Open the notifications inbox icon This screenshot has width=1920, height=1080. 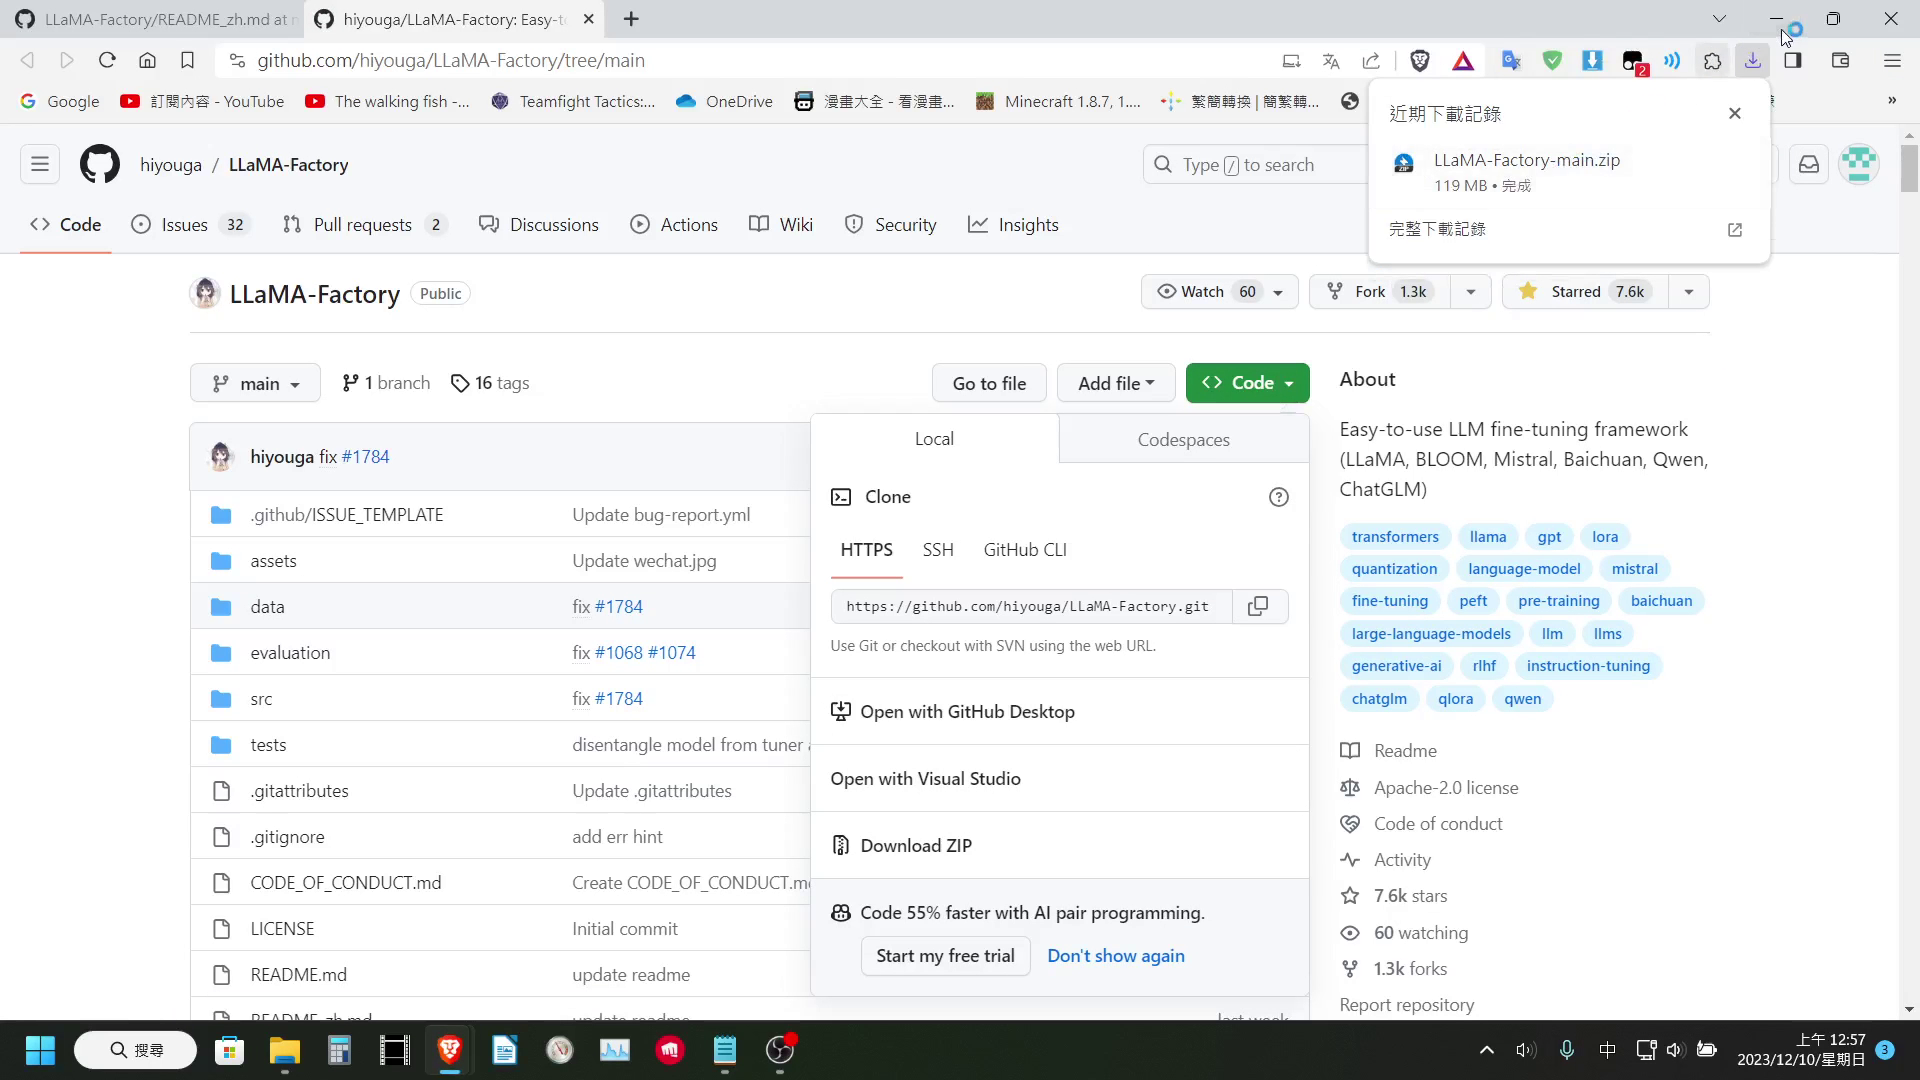1809,165
